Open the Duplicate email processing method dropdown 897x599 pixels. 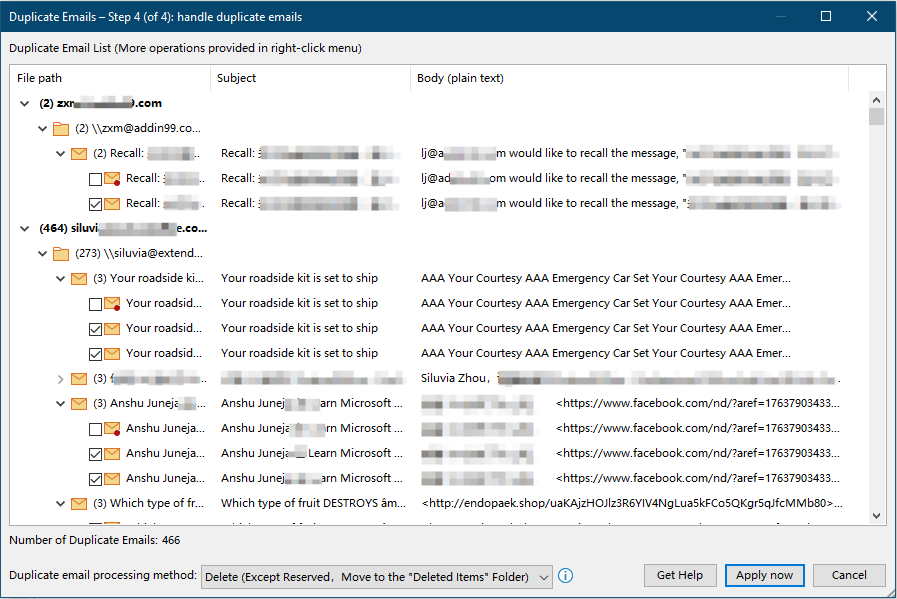[543, 577]
